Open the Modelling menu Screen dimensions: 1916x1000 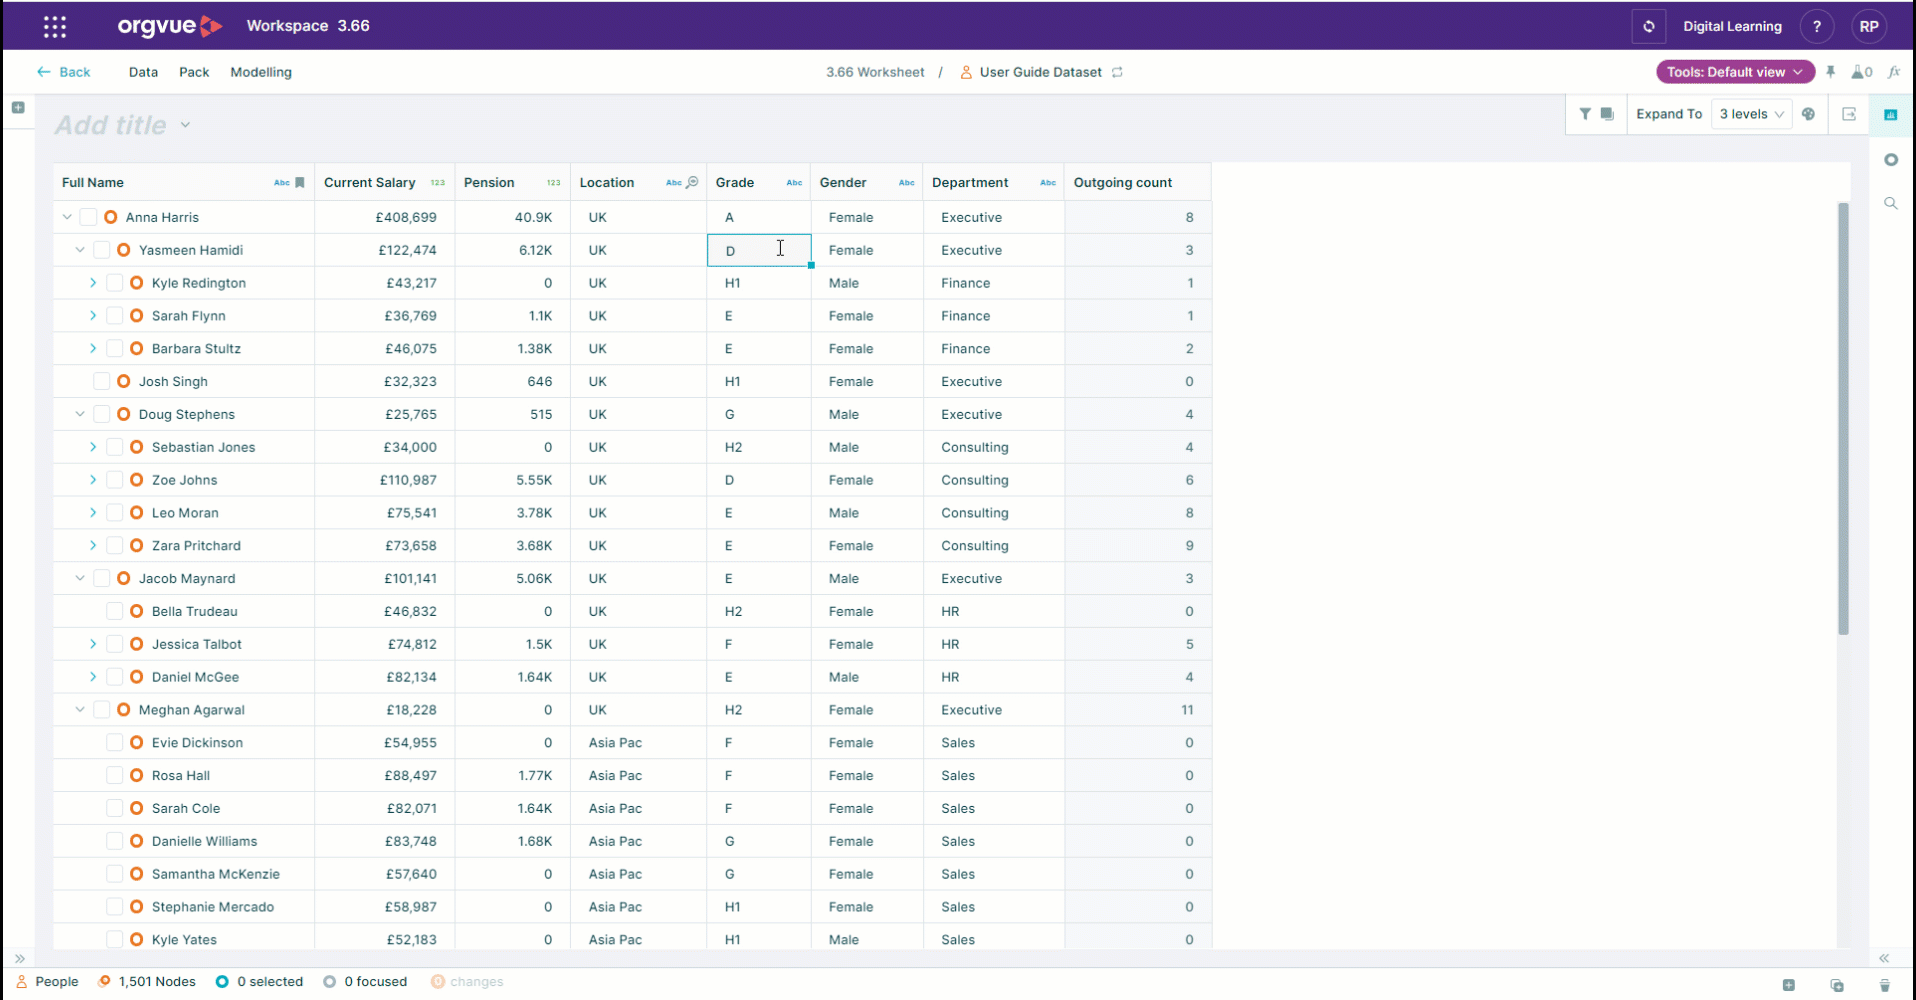(x=261, y=72)
